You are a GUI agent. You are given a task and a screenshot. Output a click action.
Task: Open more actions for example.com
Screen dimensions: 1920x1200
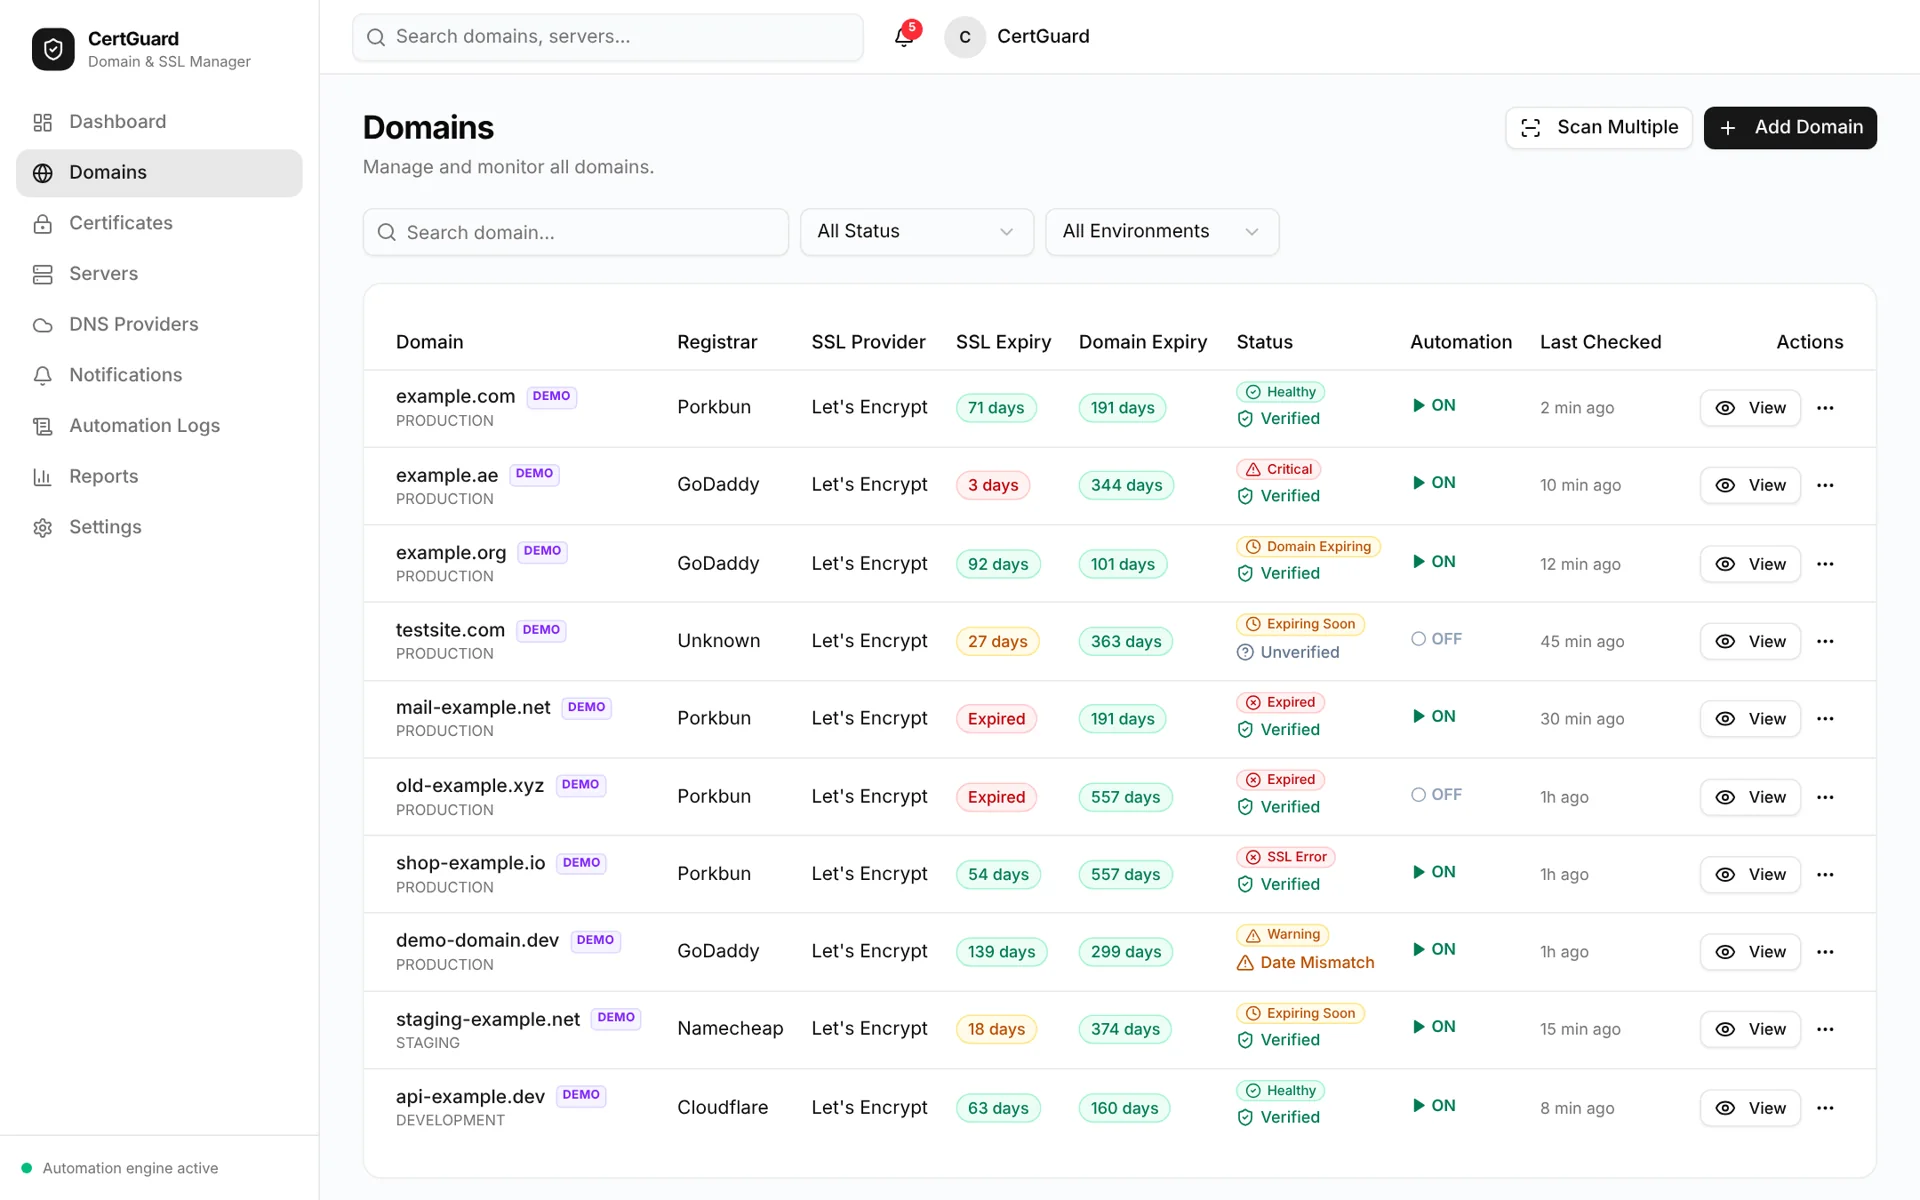1825,408
